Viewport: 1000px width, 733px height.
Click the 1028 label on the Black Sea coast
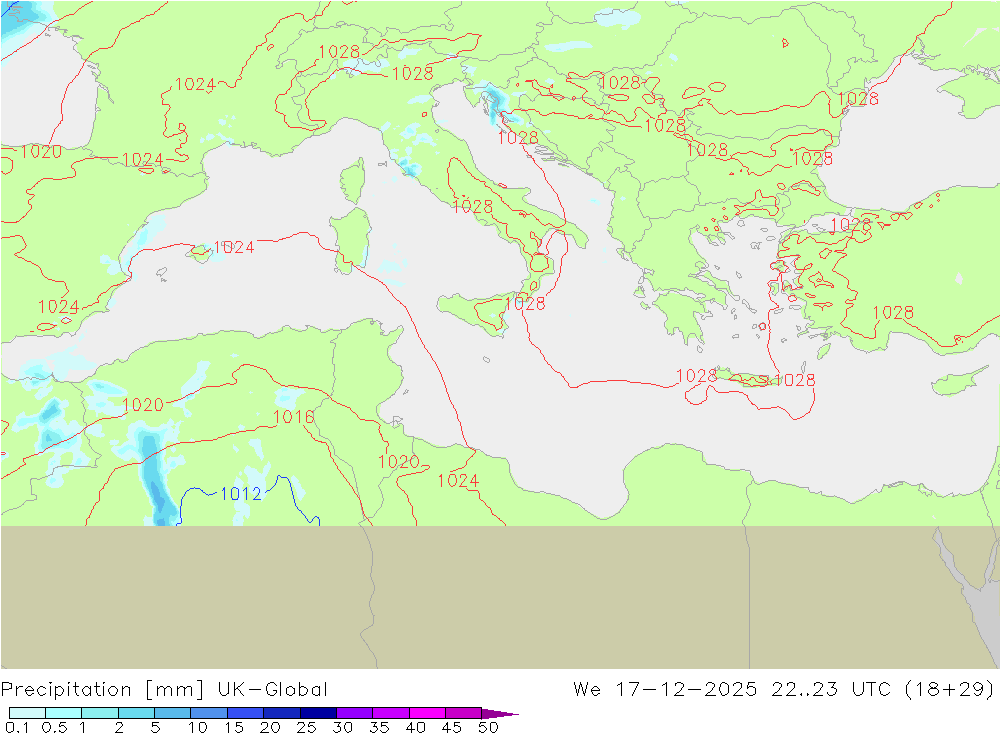(x=858, y=99)
